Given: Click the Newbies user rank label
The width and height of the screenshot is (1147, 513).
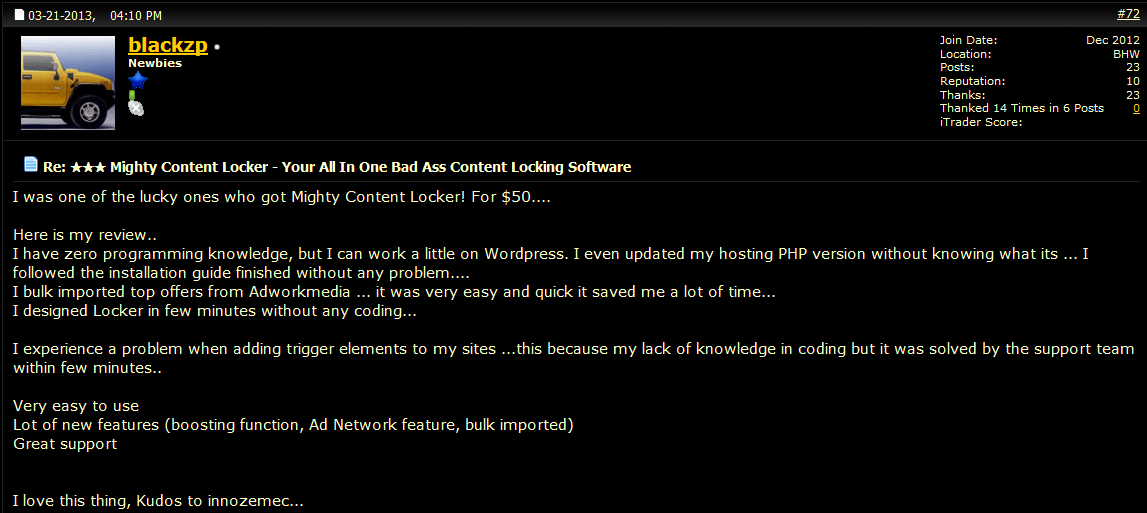Looking at the screenshot, I should 155,64.
